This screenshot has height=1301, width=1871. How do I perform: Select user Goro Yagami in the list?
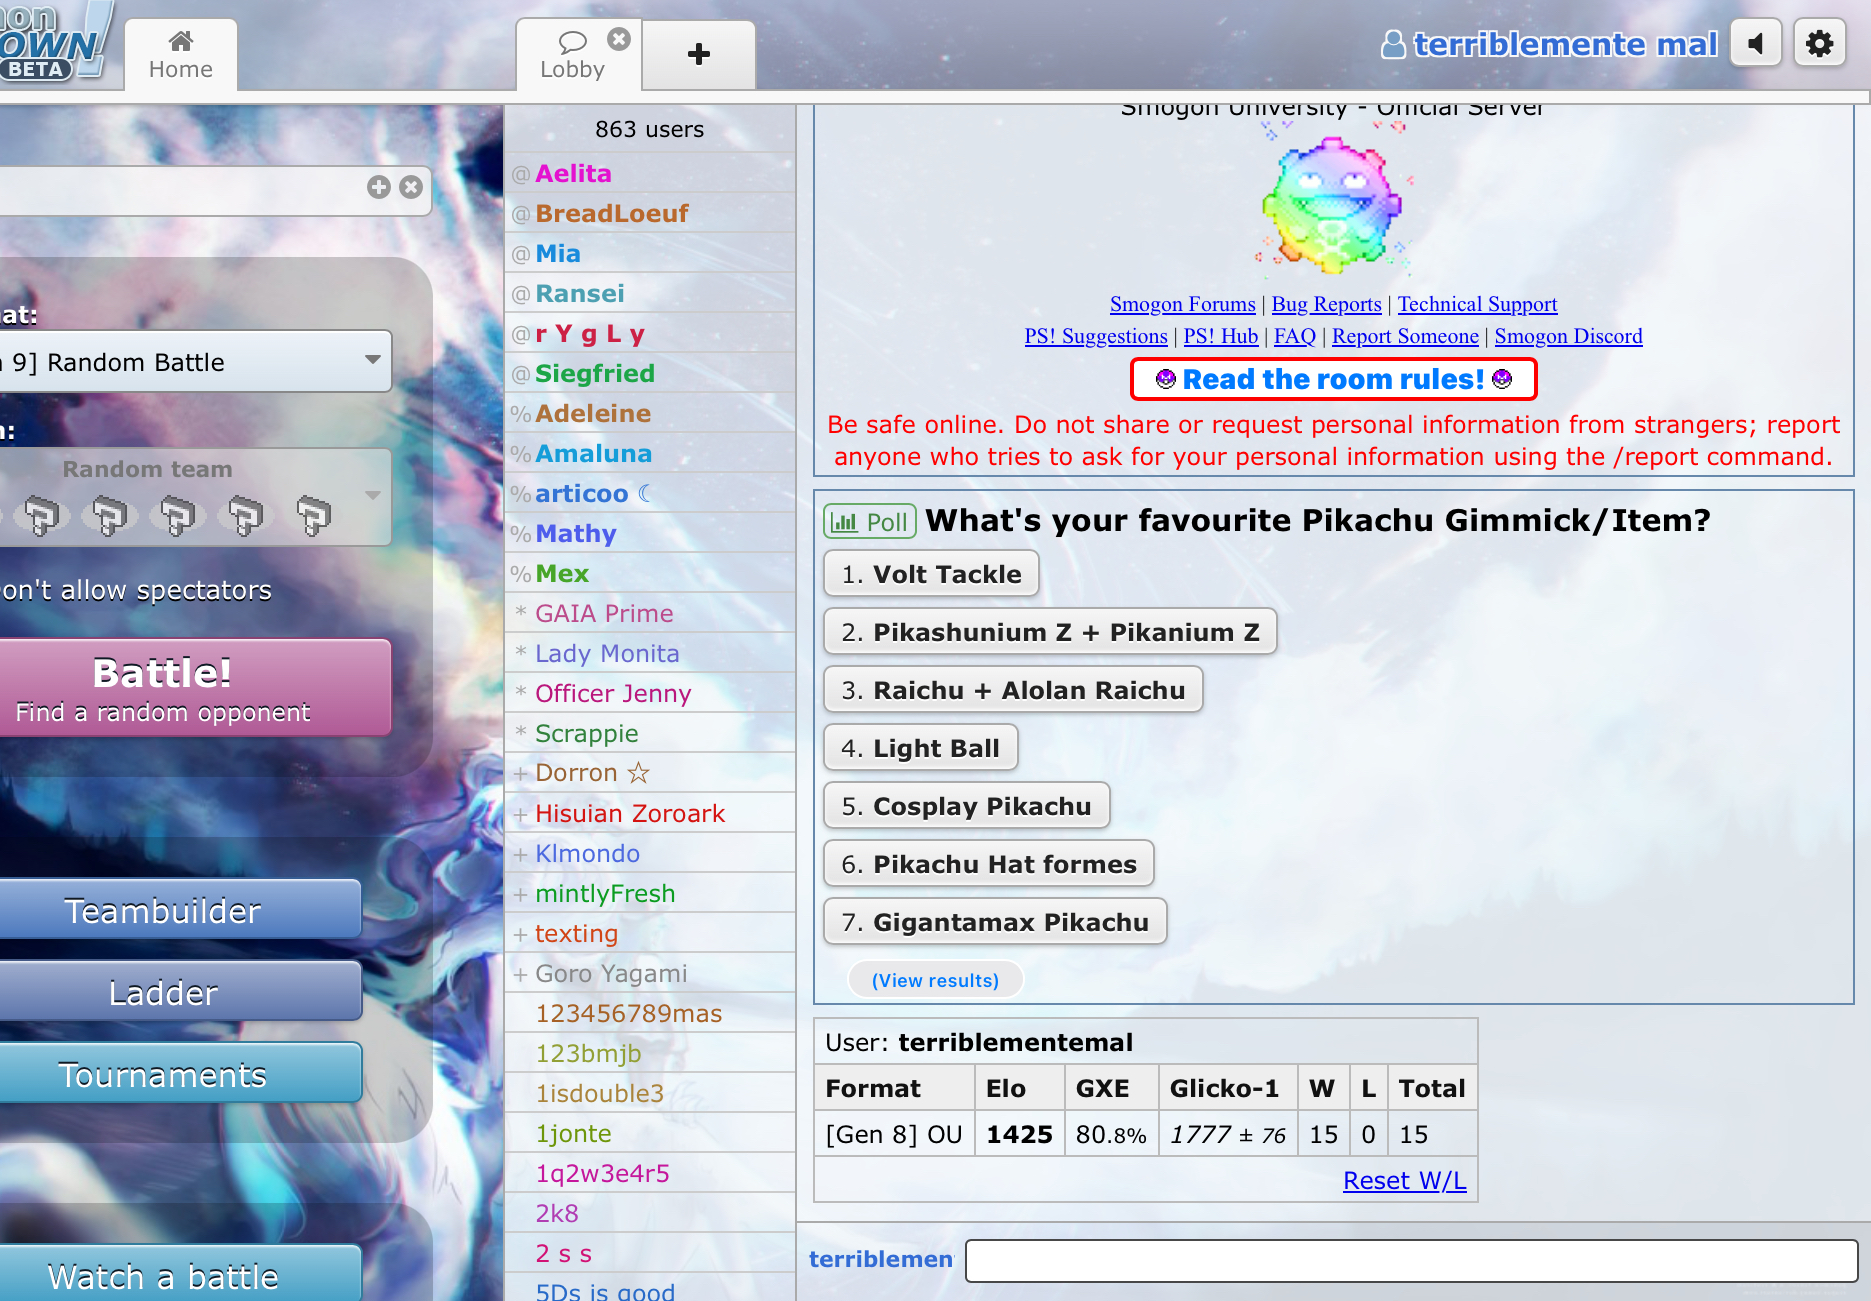(650, 973)
